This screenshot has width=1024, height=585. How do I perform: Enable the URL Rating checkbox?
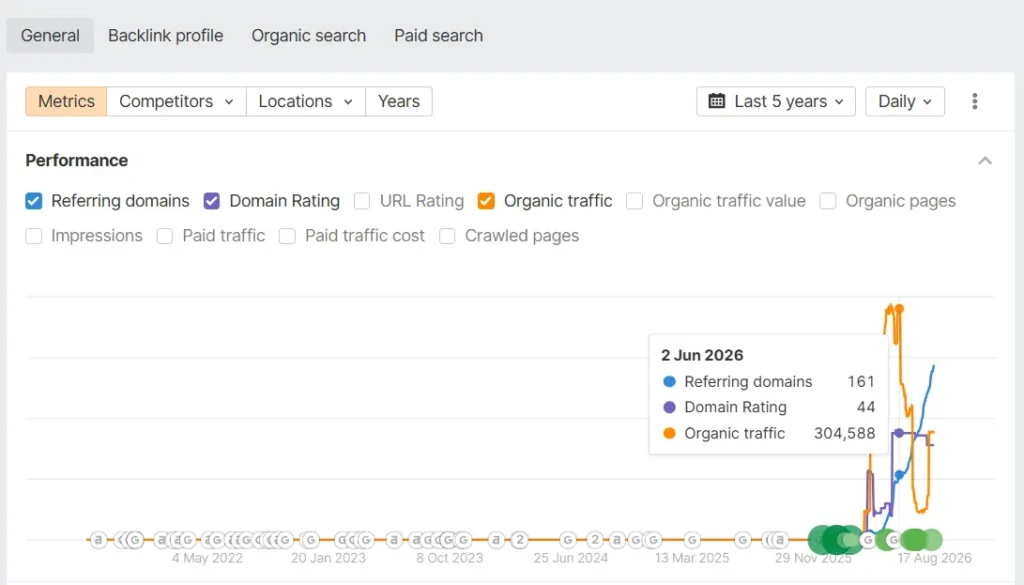[362, 201]
